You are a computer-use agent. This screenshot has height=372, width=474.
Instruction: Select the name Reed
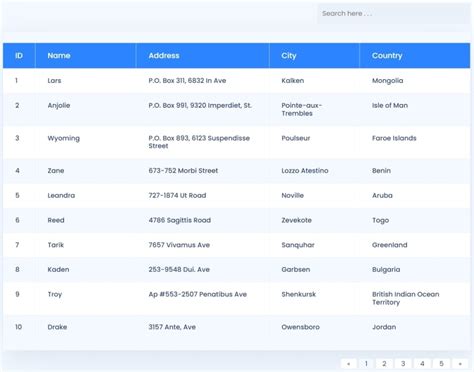pos(56,220)
